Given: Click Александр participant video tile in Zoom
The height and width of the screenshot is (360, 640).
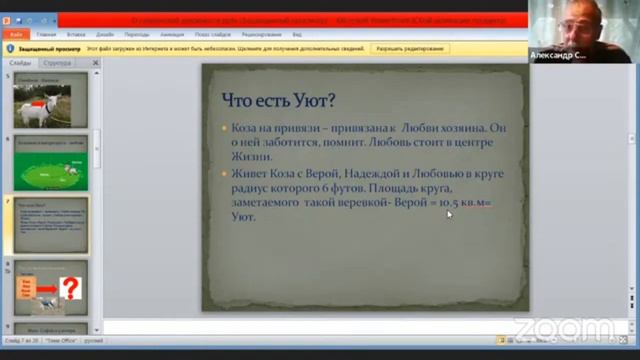Looking at the screenshot, I should click(584, 31).
